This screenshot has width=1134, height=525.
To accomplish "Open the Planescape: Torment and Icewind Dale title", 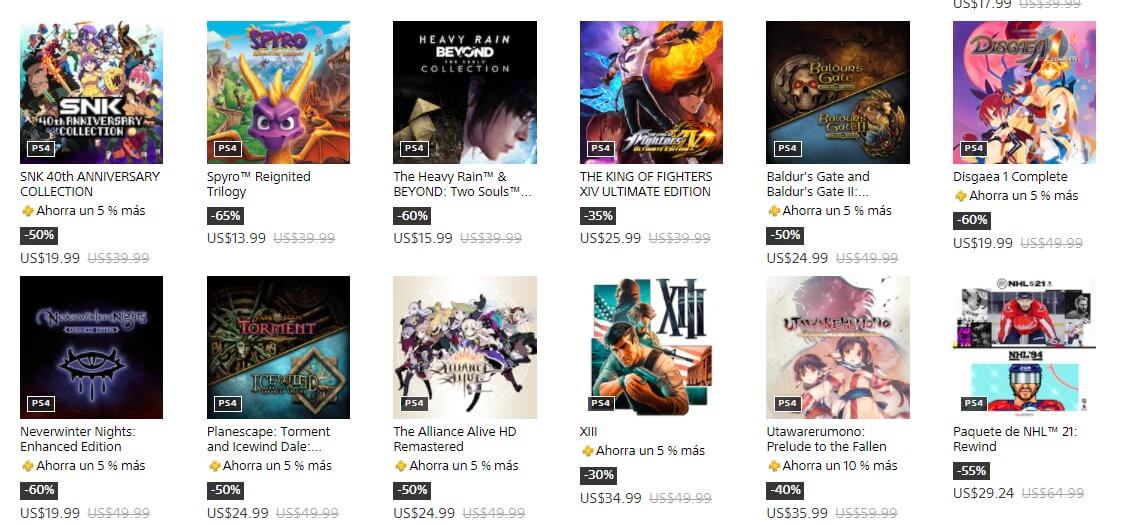I will point(268,439).
